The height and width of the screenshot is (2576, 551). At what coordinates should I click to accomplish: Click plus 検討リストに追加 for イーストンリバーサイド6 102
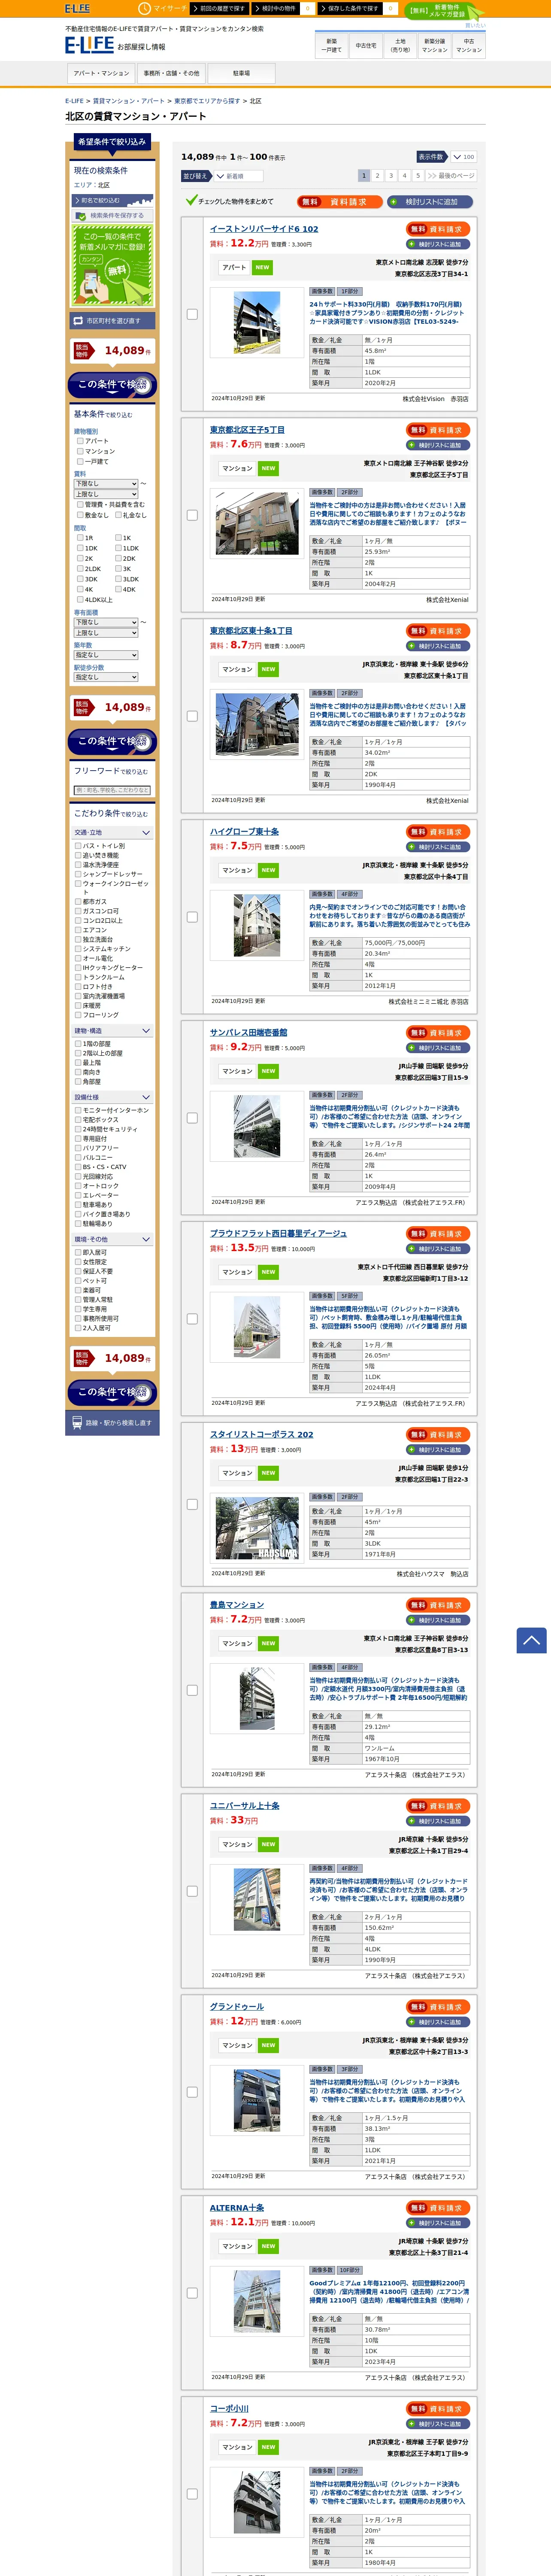(x=439, y=244)
